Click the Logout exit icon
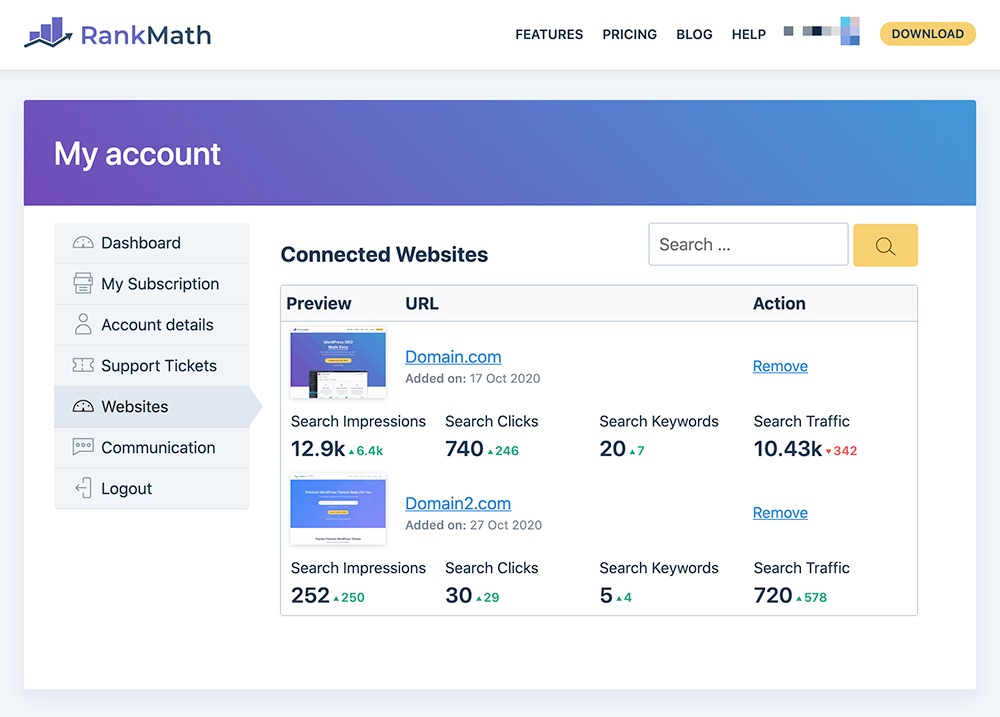 click(x=83, y=488)
